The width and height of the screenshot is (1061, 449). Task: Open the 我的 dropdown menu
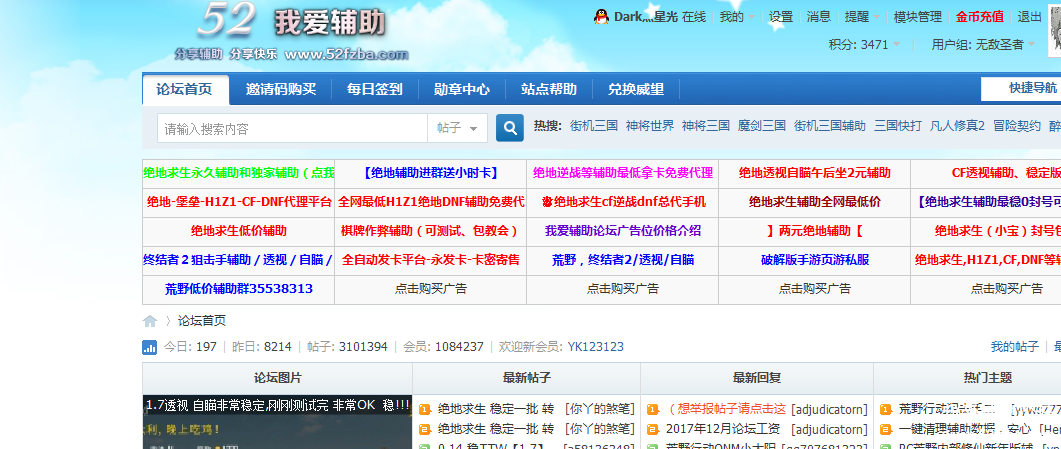pos(737,17)
